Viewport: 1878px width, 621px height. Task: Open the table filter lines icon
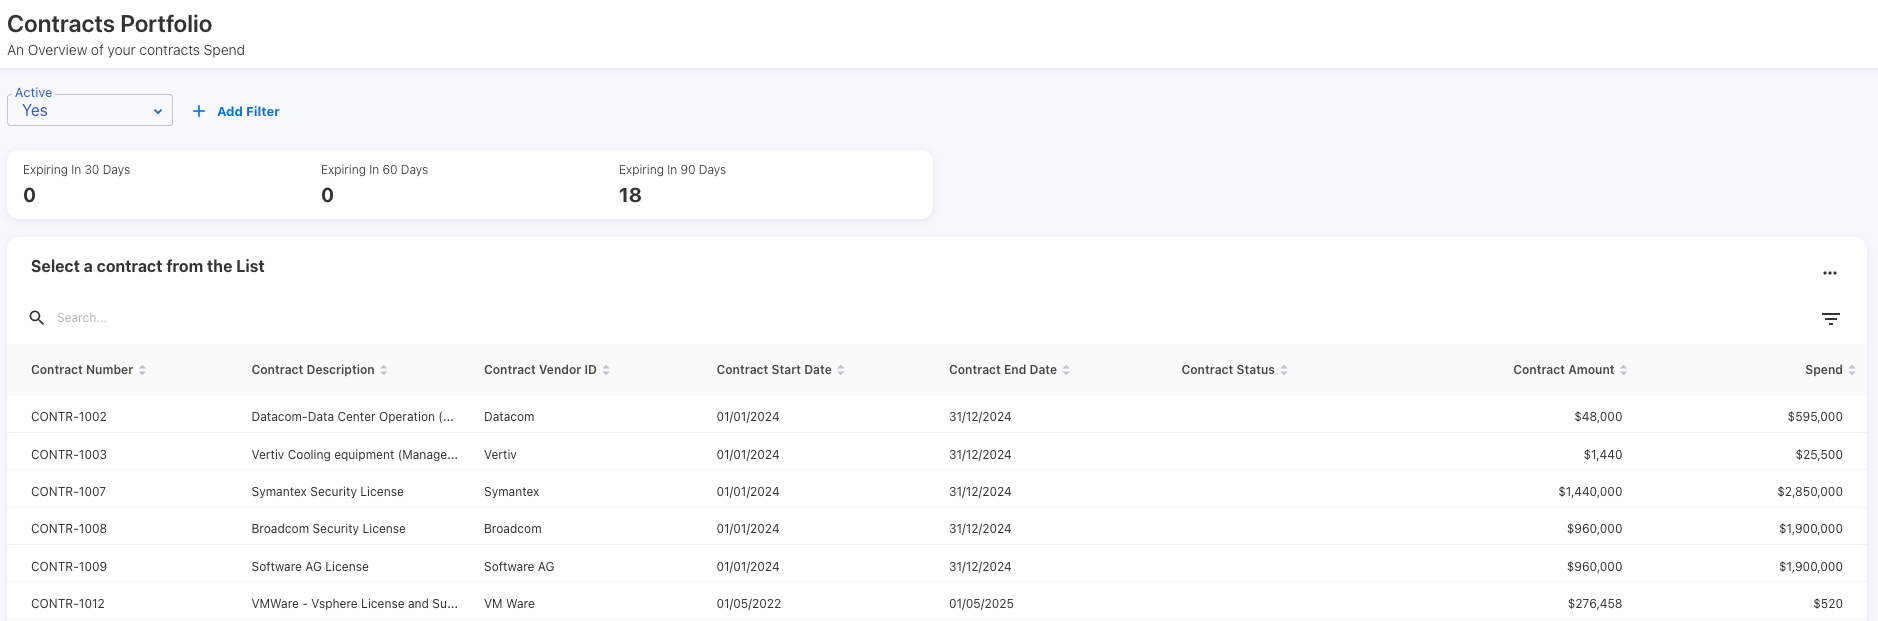click(1830, 319)
